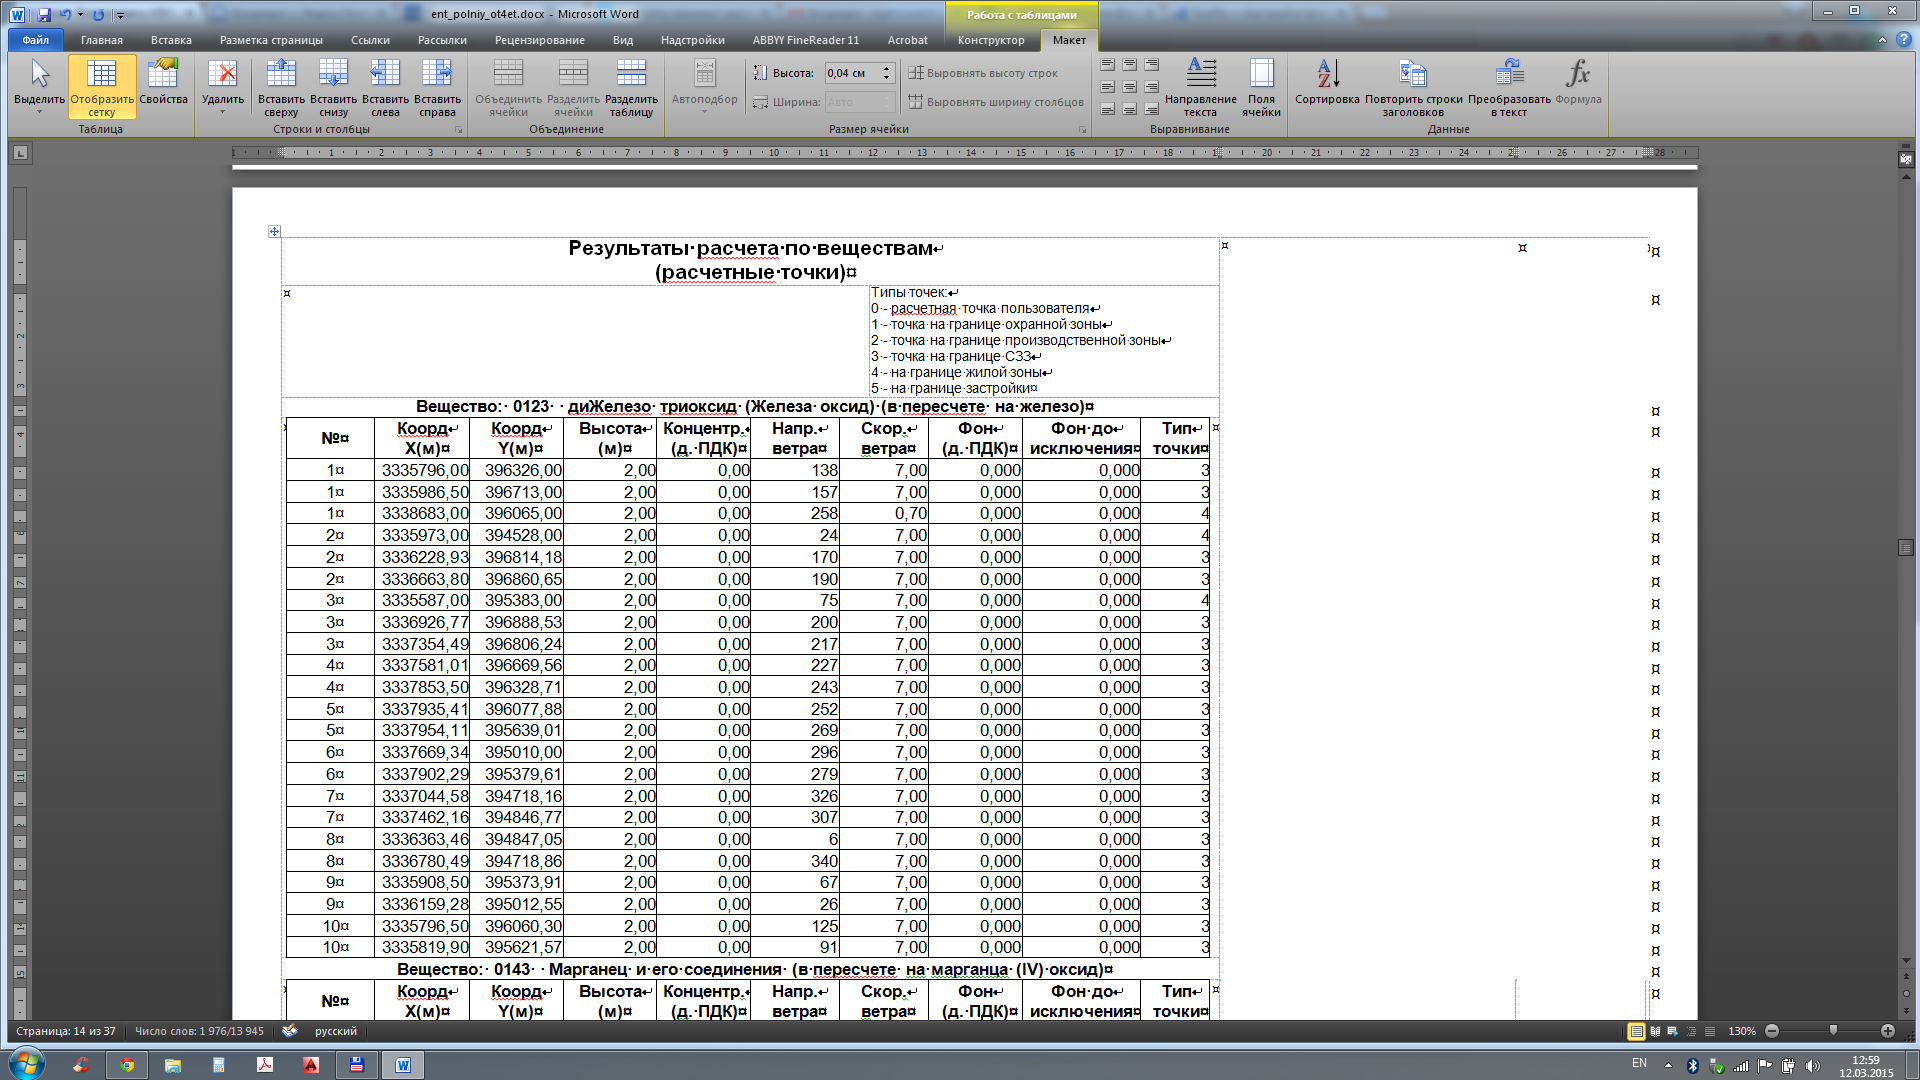Image resolution: width=1920 pixels, height=1080 pixels.
Task: Open table Properties icon
Action: click(163, 75)
